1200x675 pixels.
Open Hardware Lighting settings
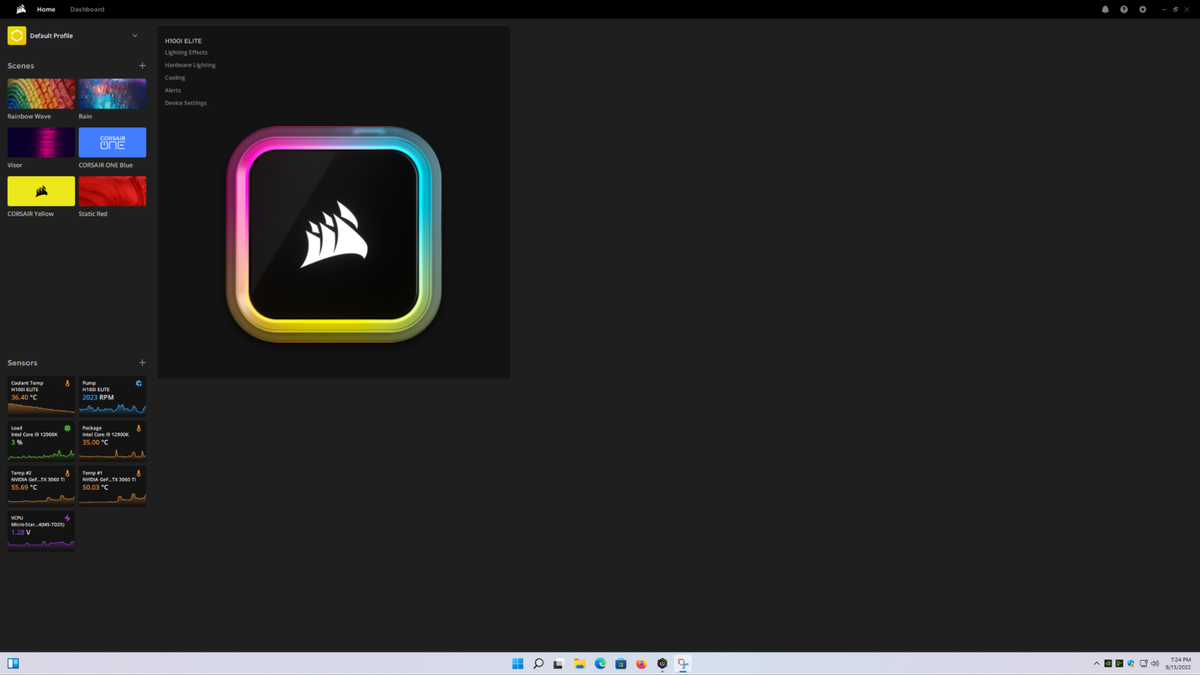point(190,65)
